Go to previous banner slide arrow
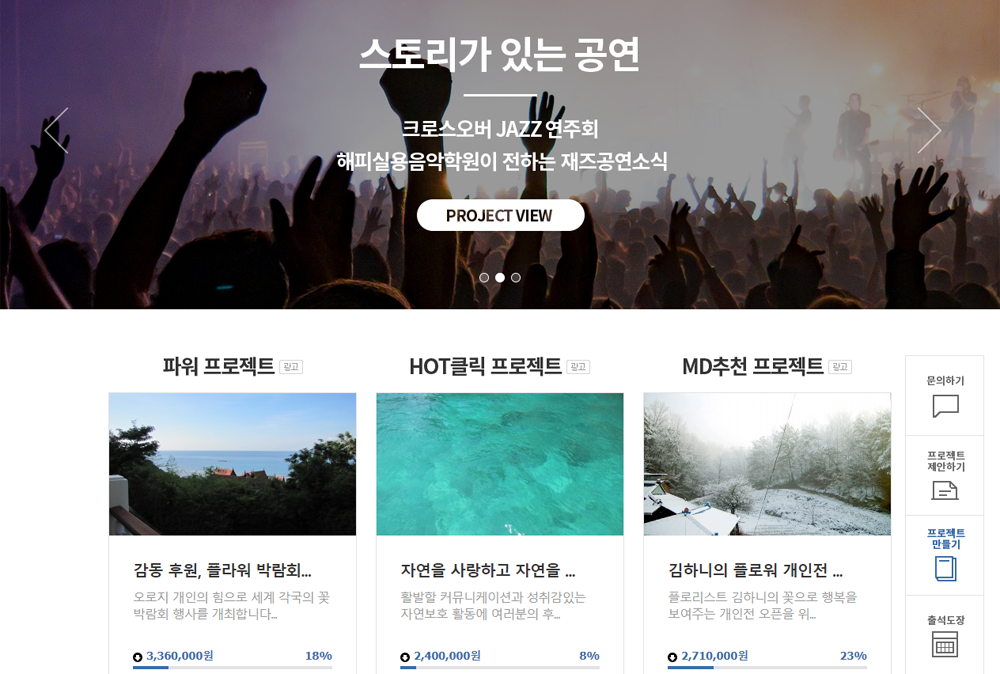1000x674 pixels. 57,130
